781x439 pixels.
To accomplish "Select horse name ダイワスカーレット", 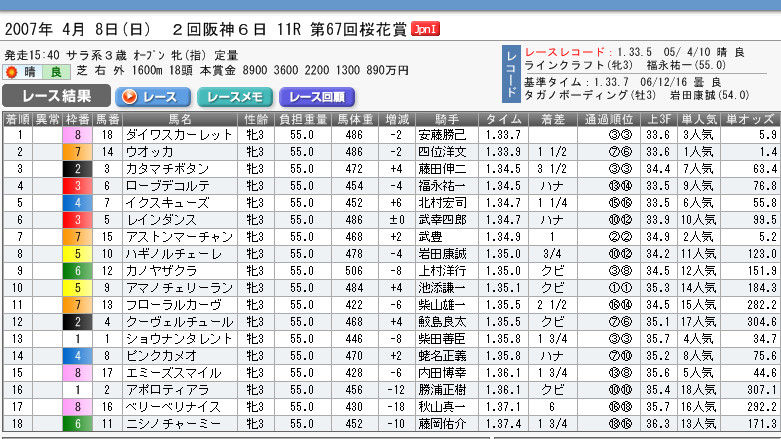I will (179, 135).
